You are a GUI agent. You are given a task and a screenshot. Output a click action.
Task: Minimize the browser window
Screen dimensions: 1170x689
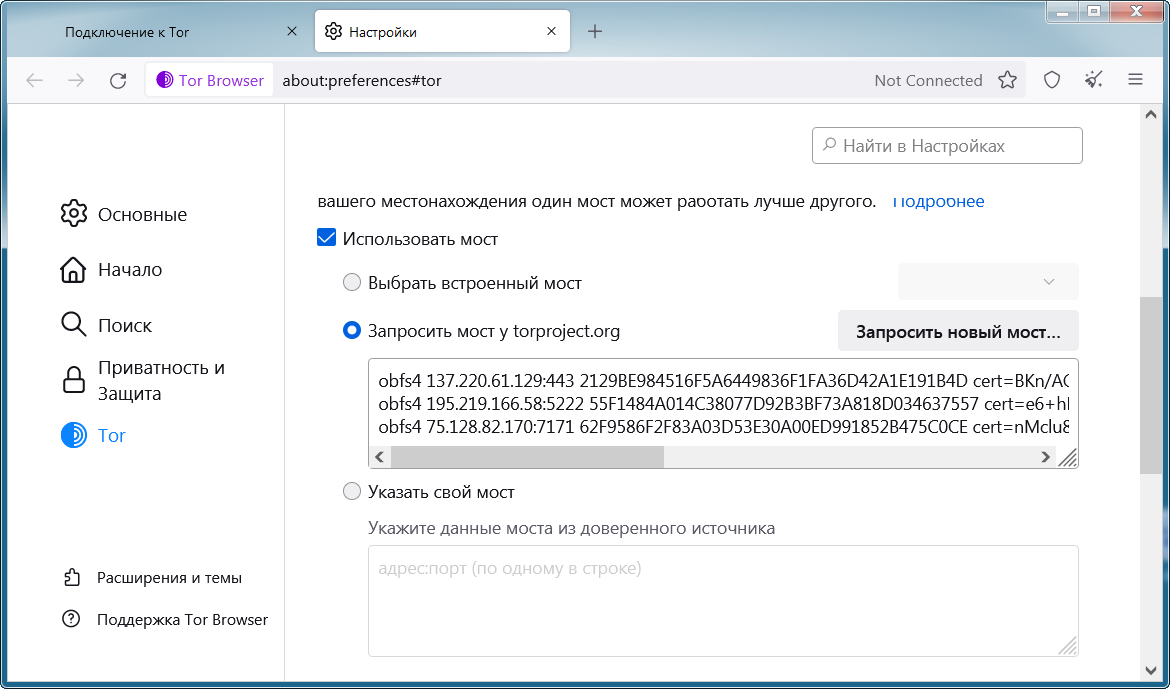pos(1063,11)
